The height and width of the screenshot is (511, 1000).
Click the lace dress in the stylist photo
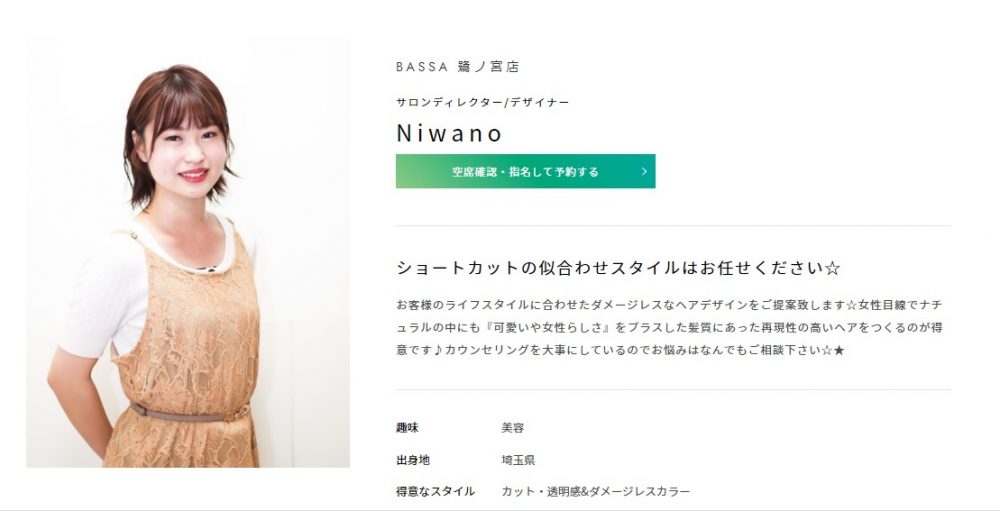click(185, 357)
